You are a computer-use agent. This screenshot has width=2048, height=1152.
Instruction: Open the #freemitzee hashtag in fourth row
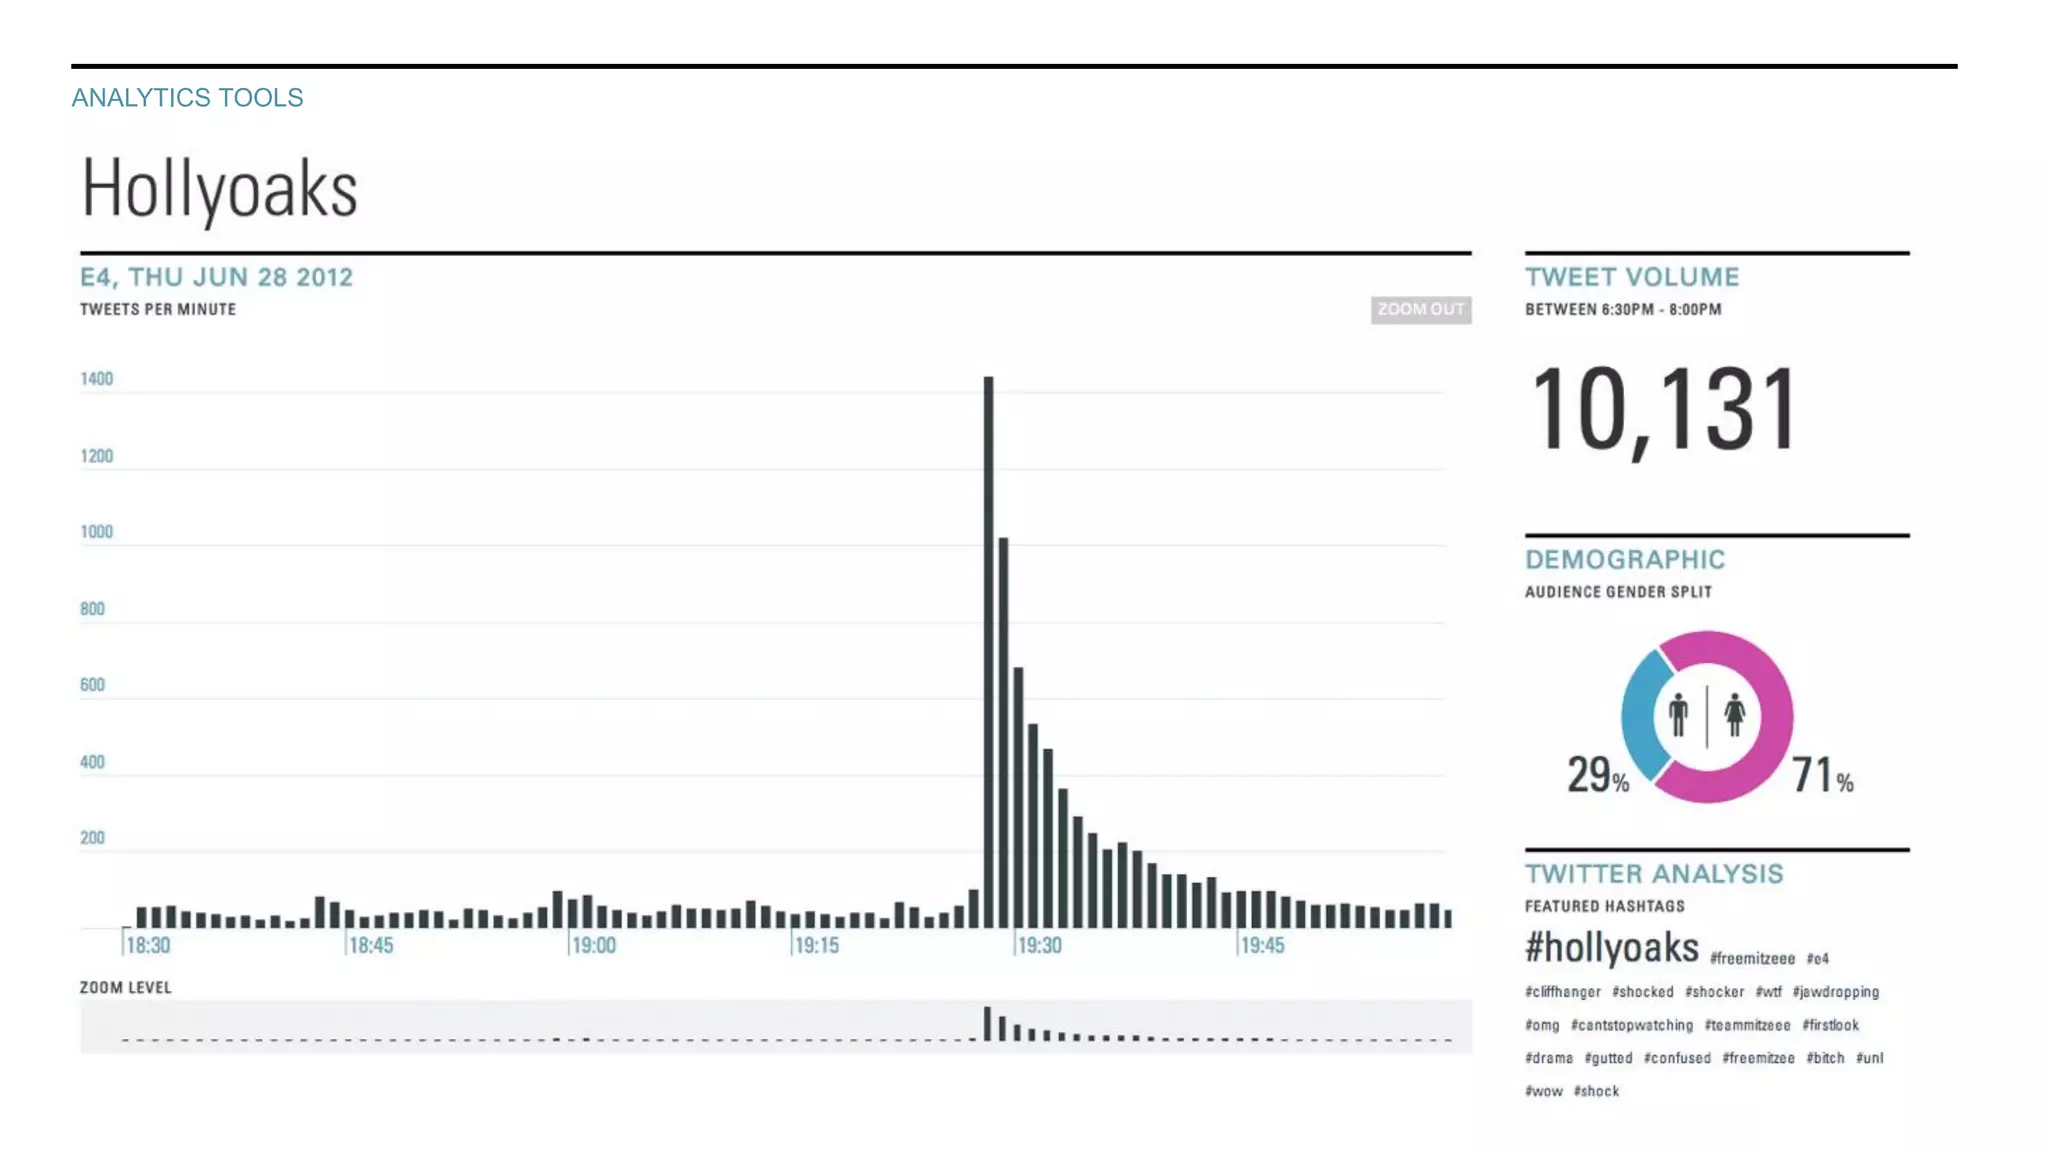pos(1758,1058)
